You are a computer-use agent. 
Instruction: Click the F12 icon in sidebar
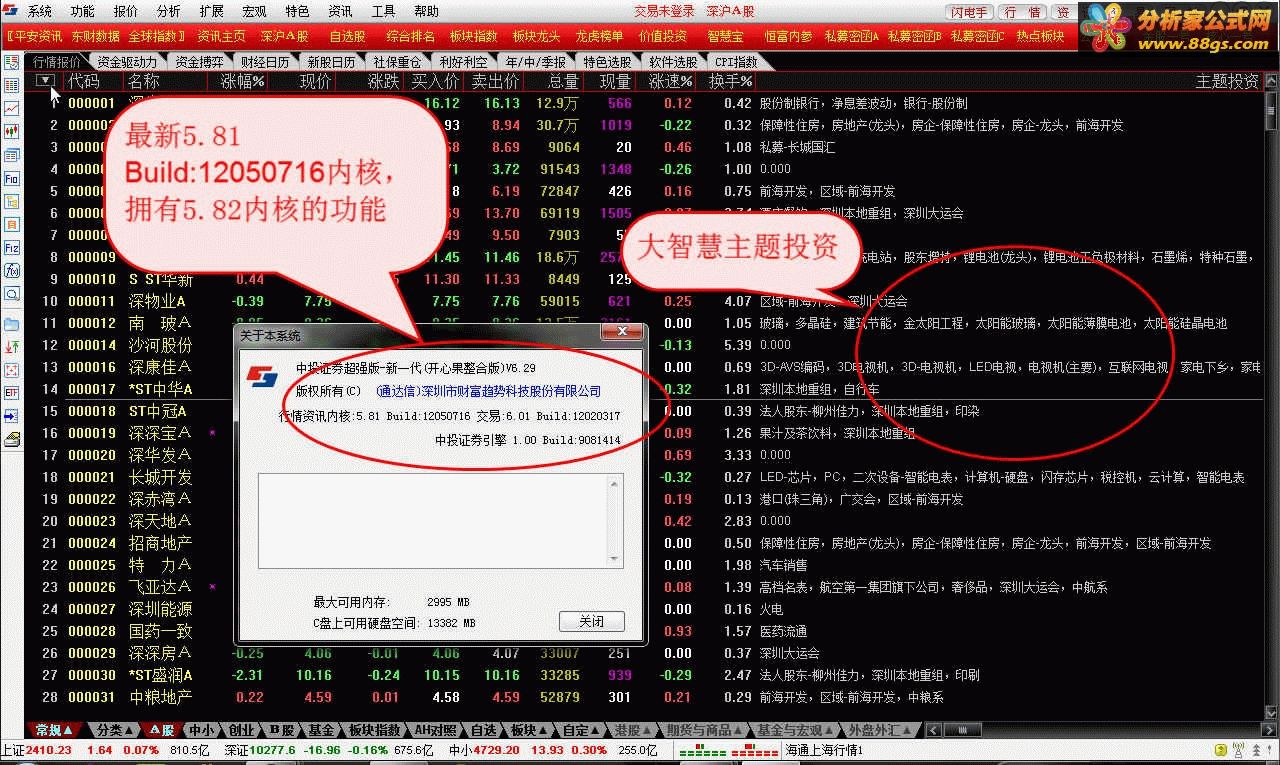tap(11, 247)
